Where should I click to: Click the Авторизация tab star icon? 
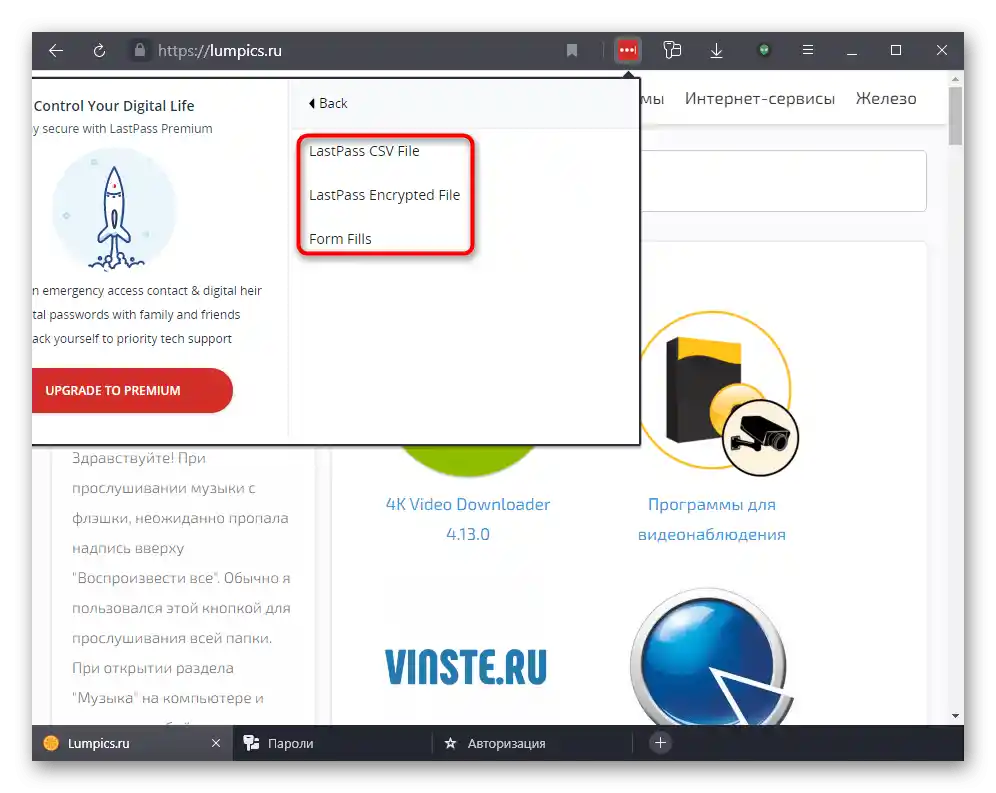click(450, 743)
